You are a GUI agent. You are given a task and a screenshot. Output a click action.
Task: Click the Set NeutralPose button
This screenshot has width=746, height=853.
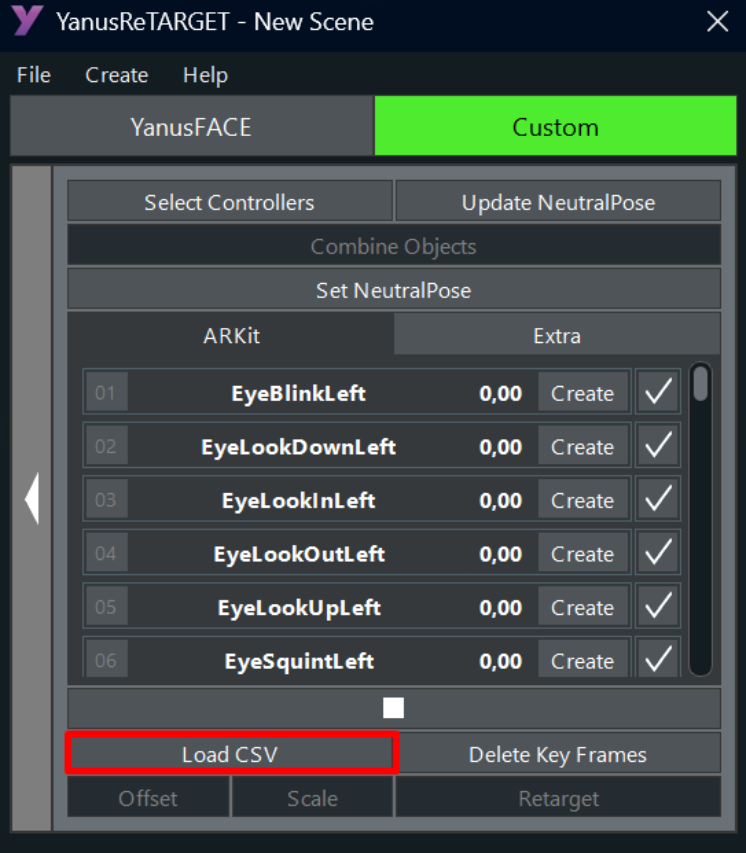click(x=394, y=290)
